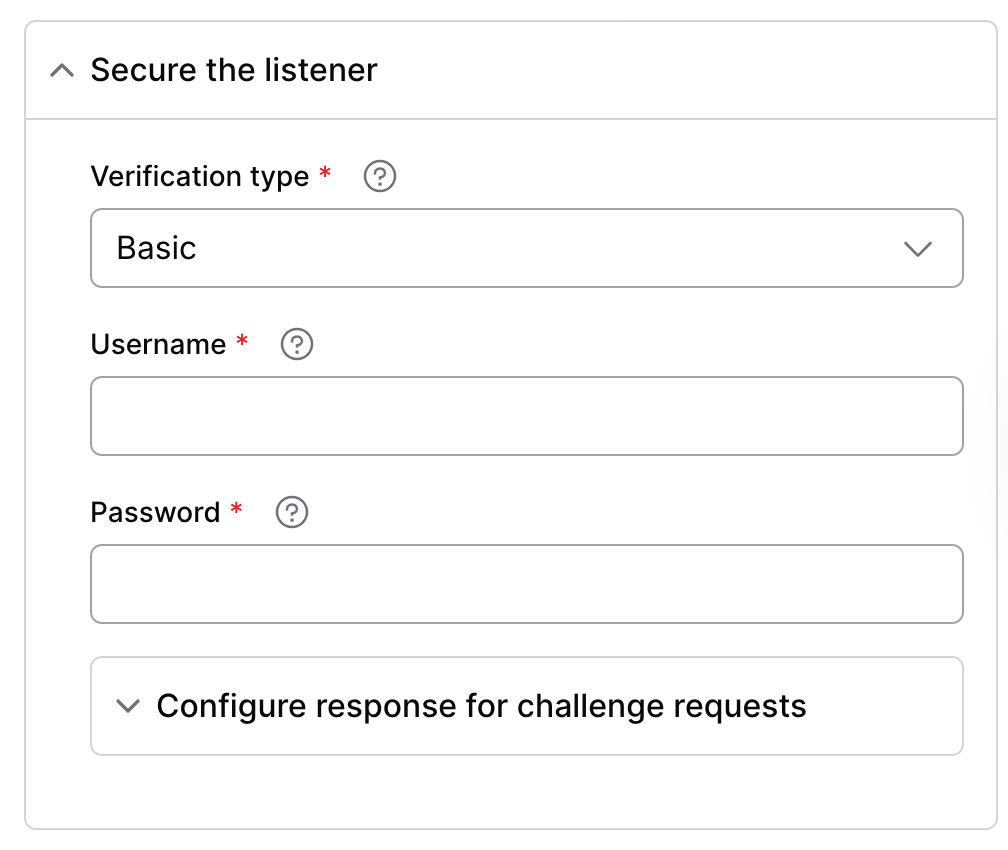The image size is (1008, 850).
Task: Open help for Verification type
Action: click(380, 176)
